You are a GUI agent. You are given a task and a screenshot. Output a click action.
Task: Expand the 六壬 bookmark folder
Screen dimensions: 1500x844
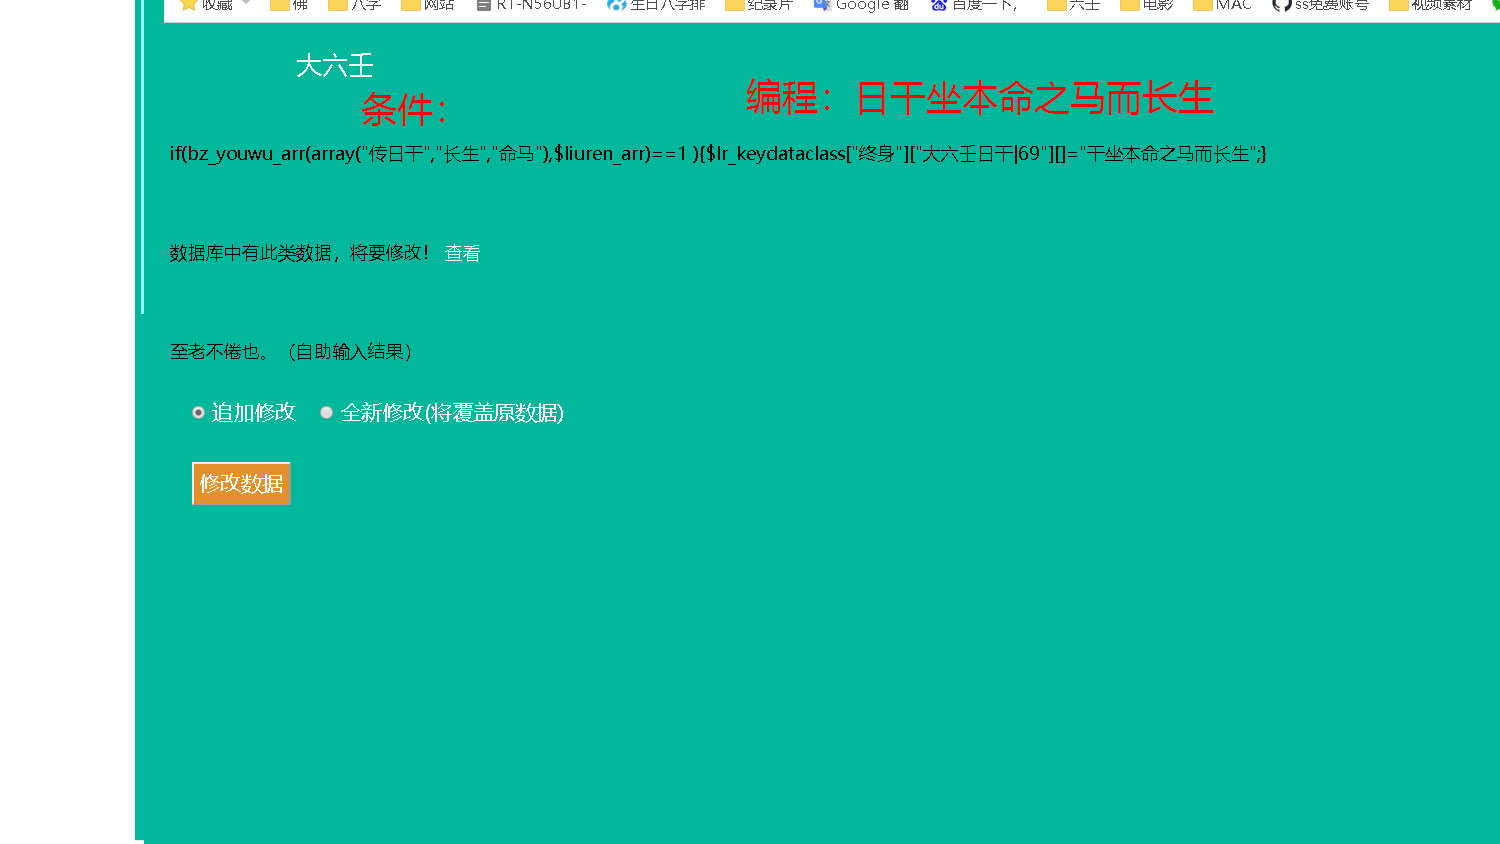click(1073, 5)
